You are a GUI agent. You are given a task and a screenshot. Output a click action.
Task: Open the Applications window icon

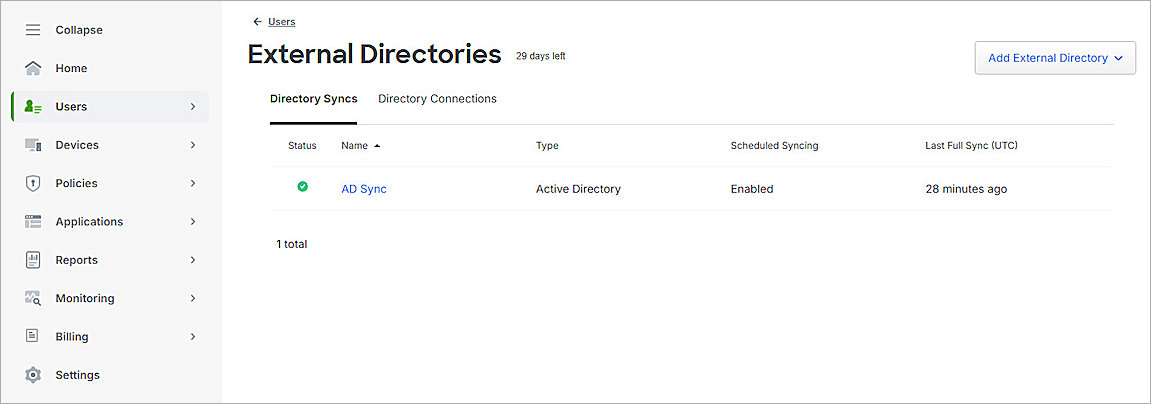coord(33,222)
